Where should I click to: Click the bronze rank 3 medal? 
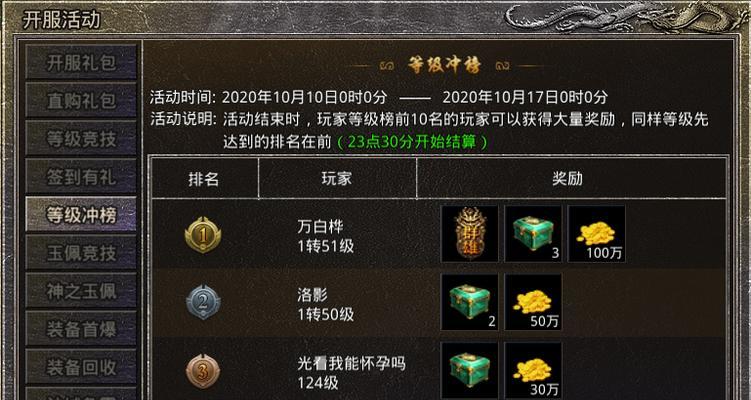tap(203, 371)
